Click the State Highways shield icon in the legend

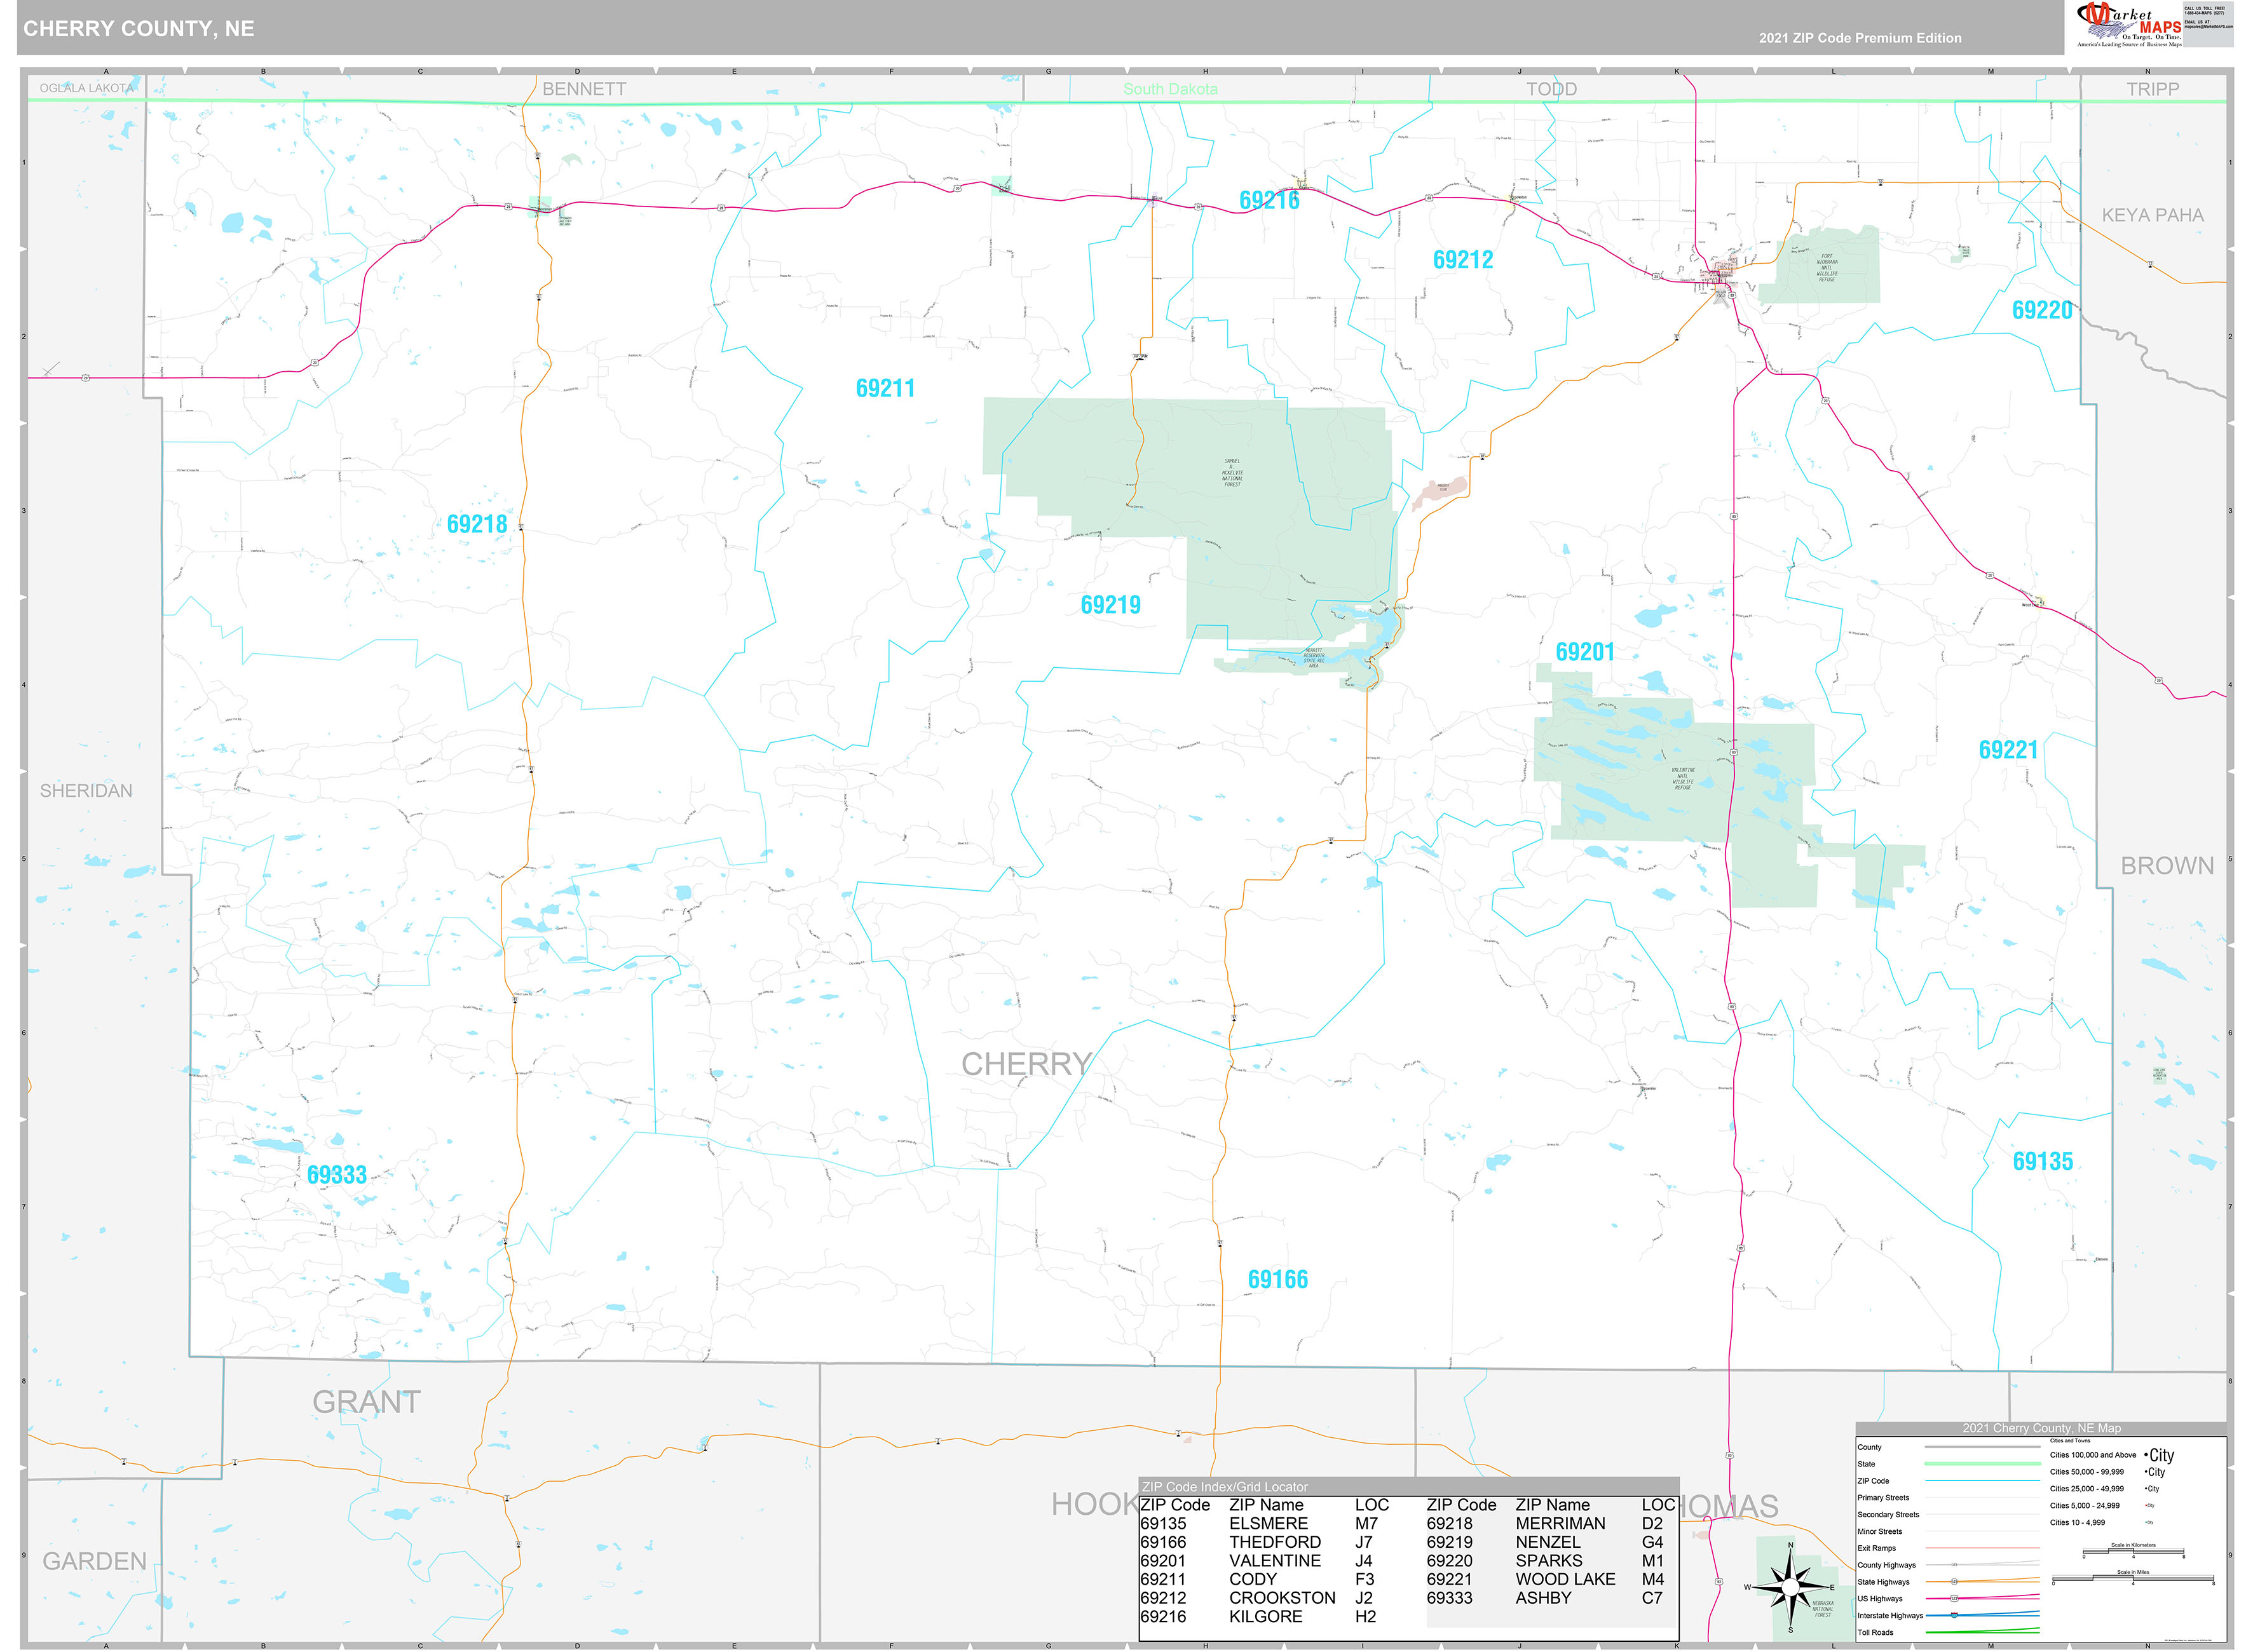1954,1582
